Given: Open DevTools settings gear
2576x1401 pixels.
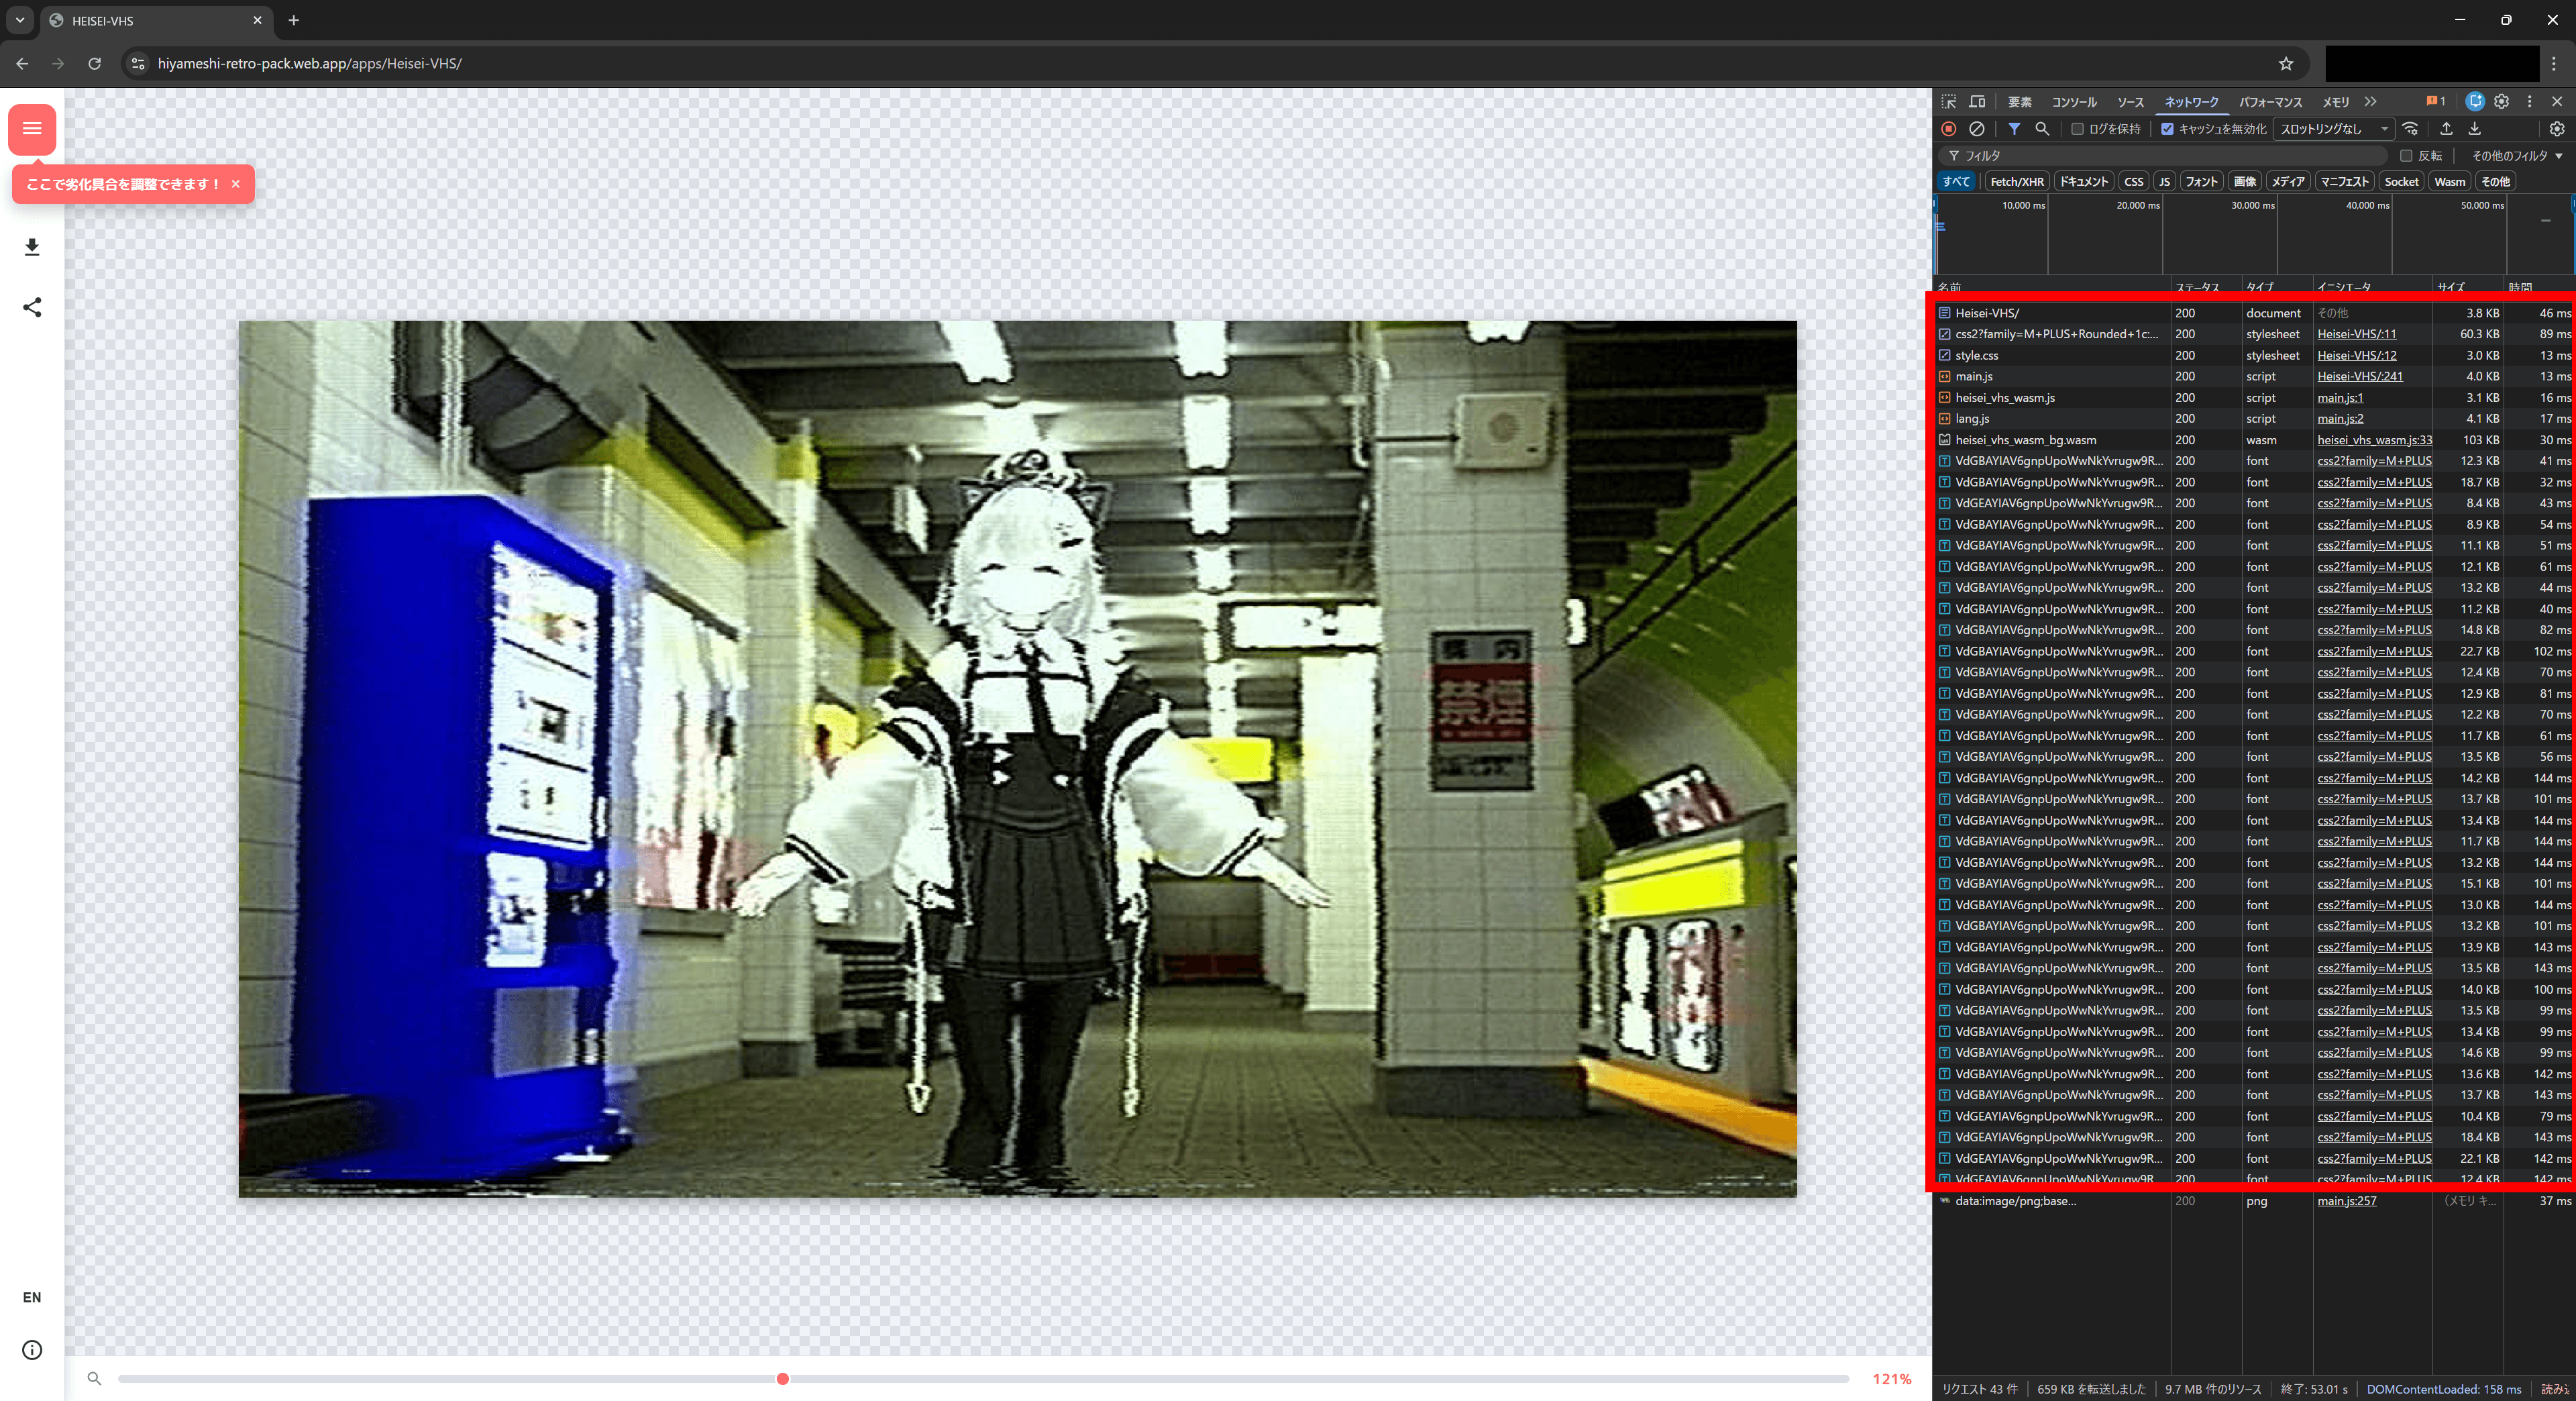Looking at the screenshot, I should [x=2501, y=101].
